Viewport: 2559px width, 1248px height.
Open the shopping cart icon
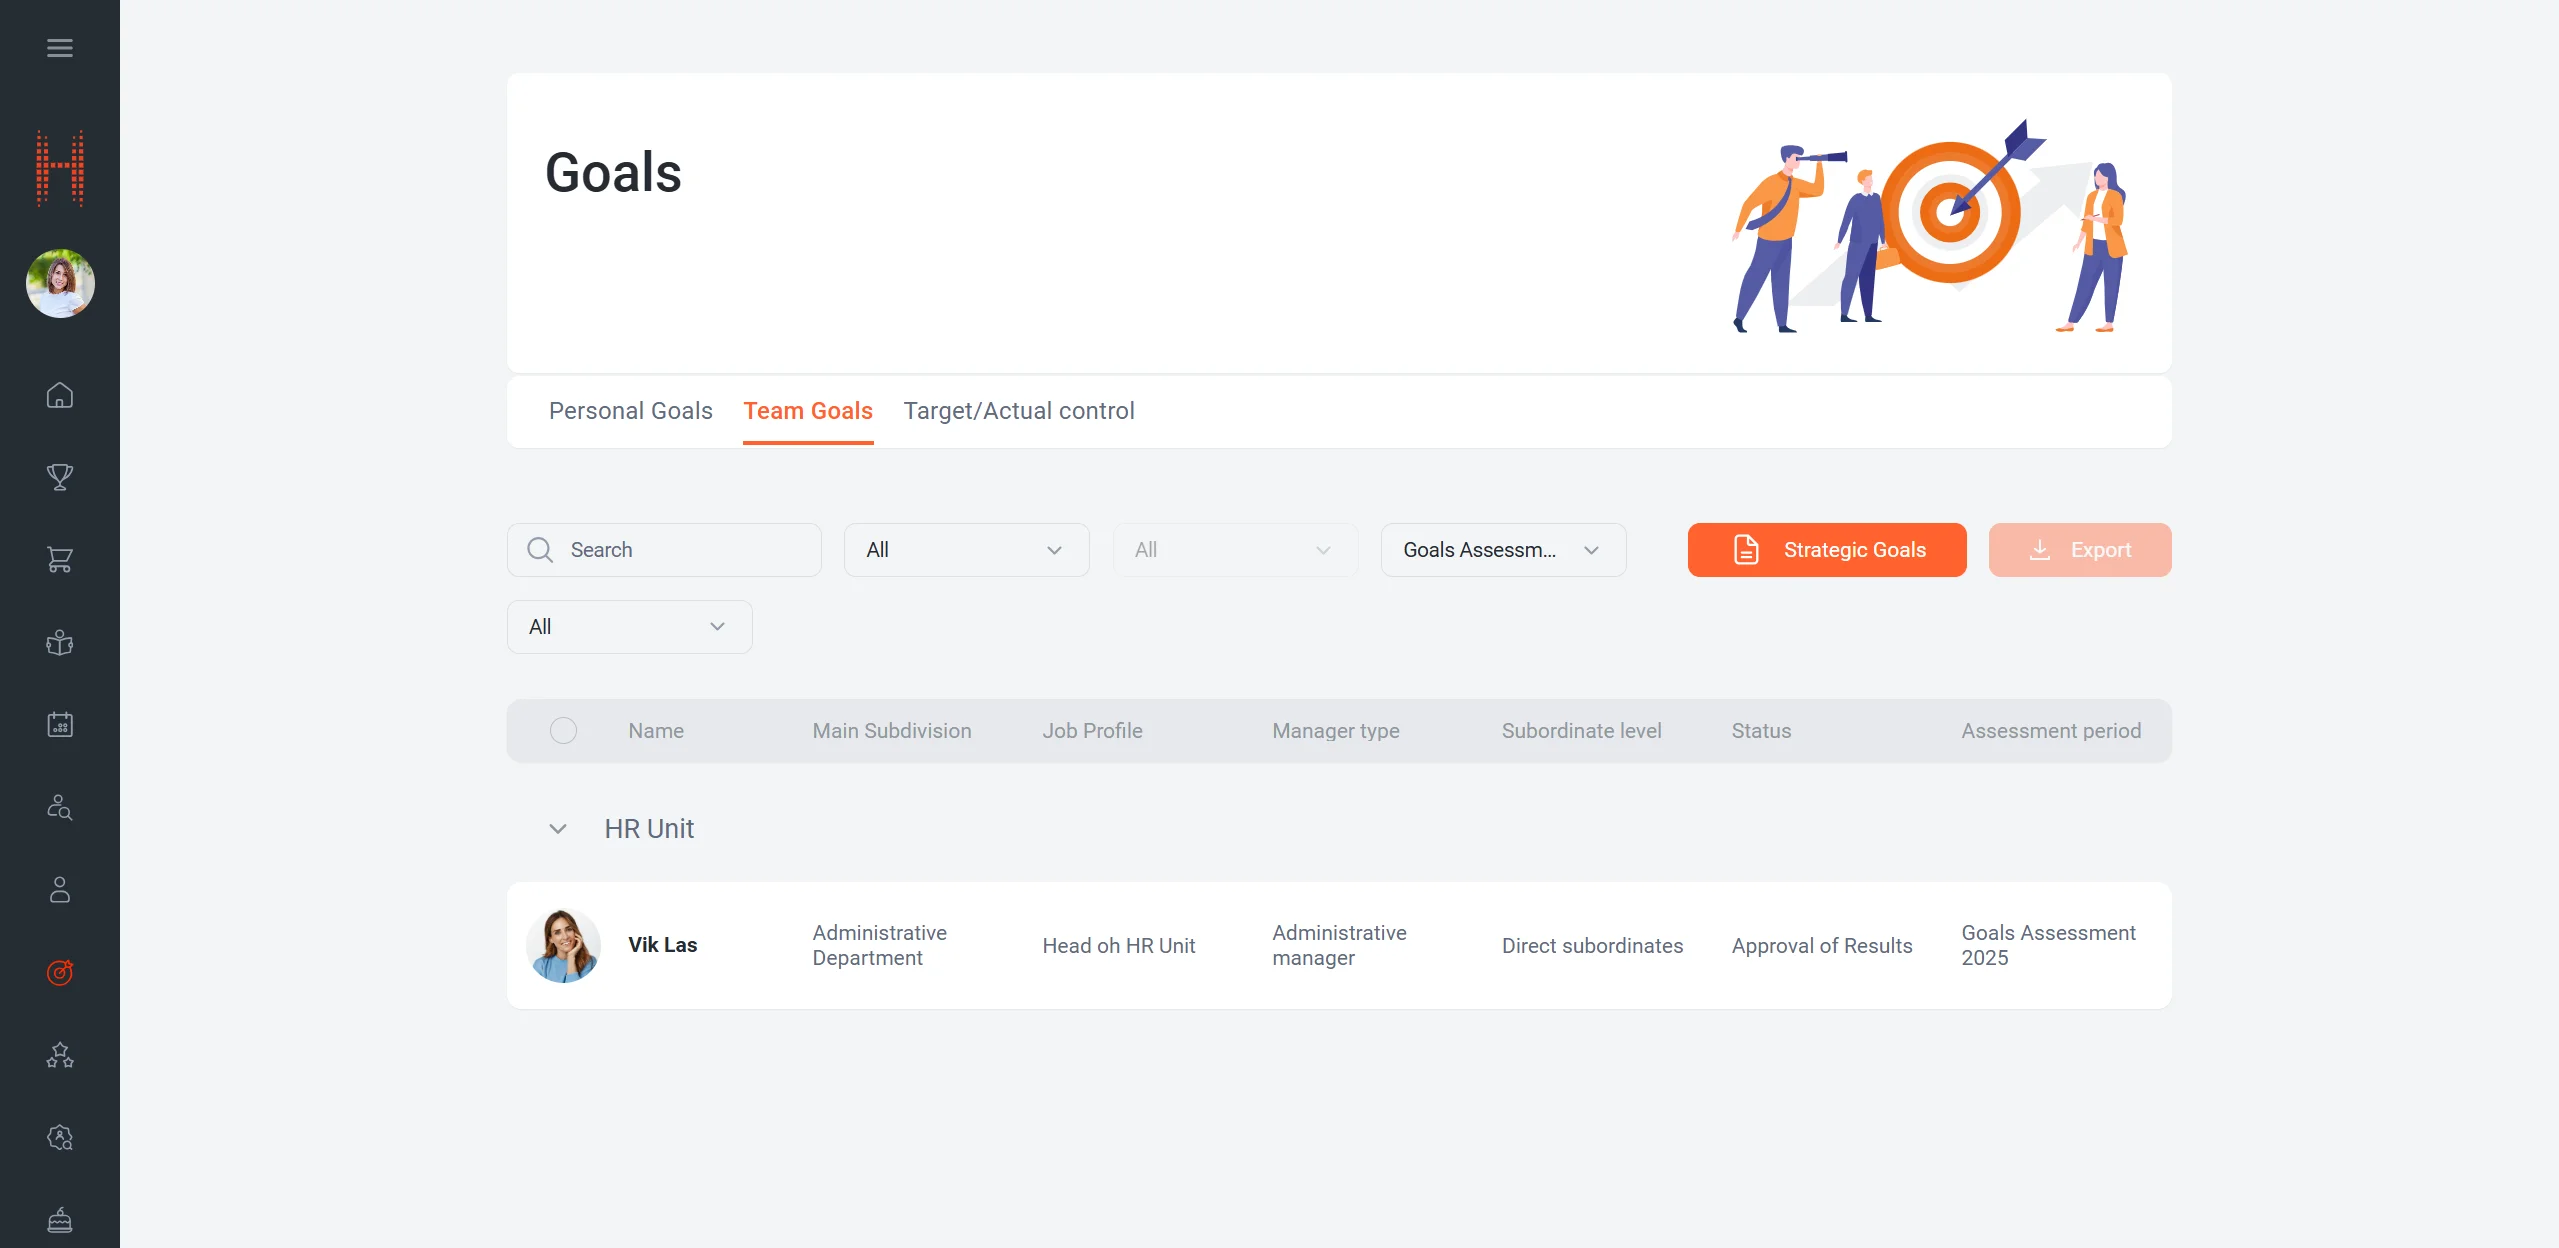click(60, 560)
